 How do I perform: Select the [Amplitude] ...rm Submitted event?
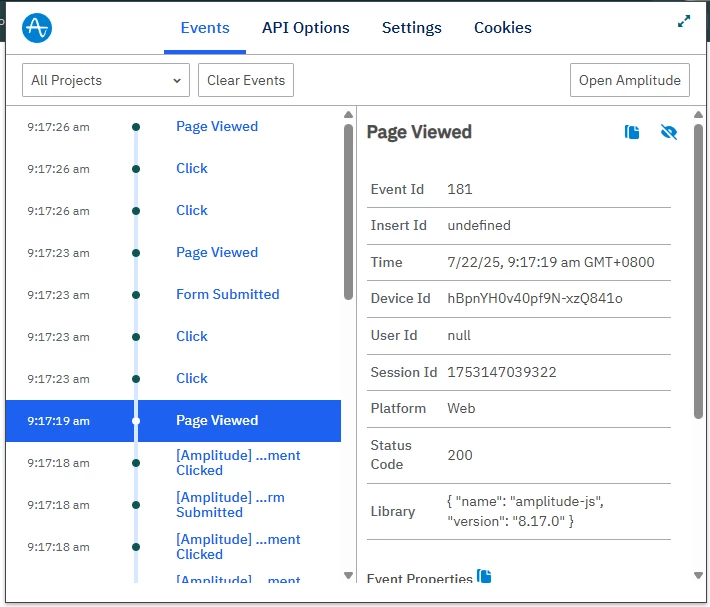tap(173, 505)
